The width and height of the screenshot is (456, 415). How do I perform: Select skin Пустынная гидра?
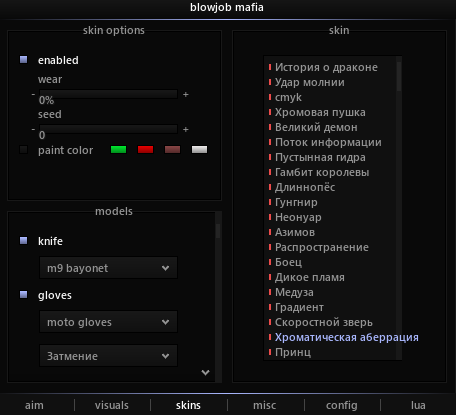click(320, 157)
